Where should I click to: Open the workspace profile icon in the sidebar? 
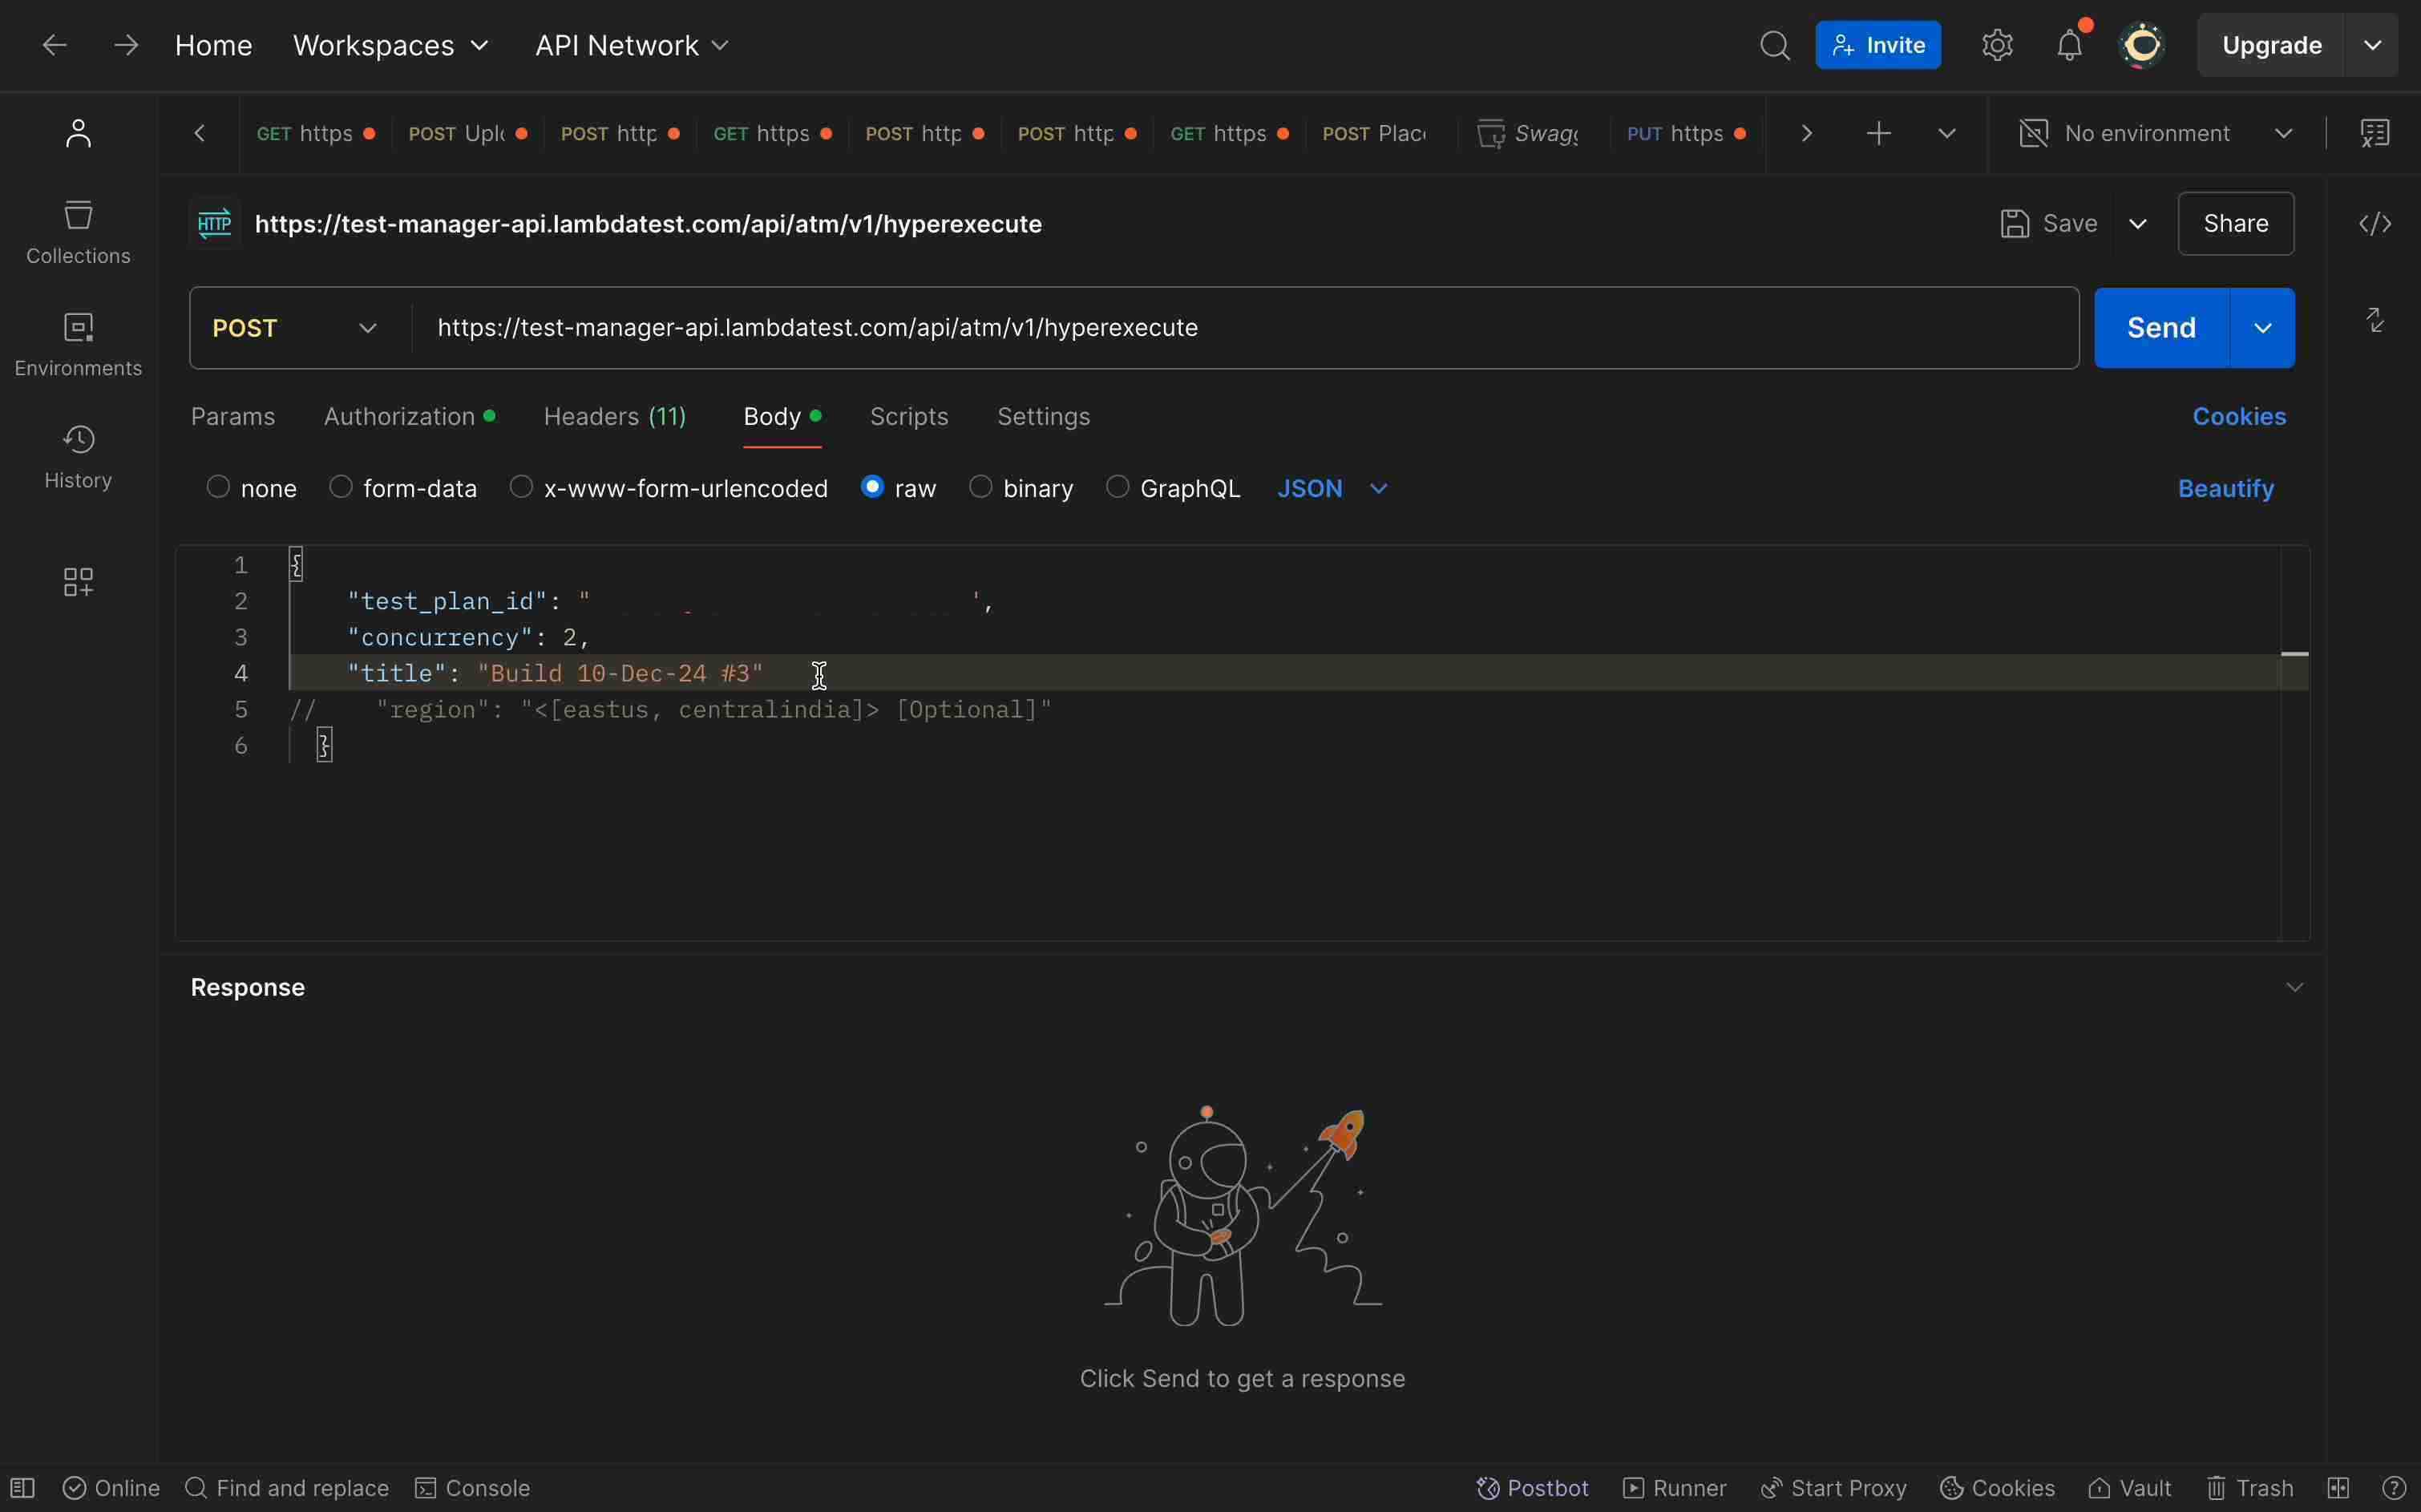pos(78,133)
